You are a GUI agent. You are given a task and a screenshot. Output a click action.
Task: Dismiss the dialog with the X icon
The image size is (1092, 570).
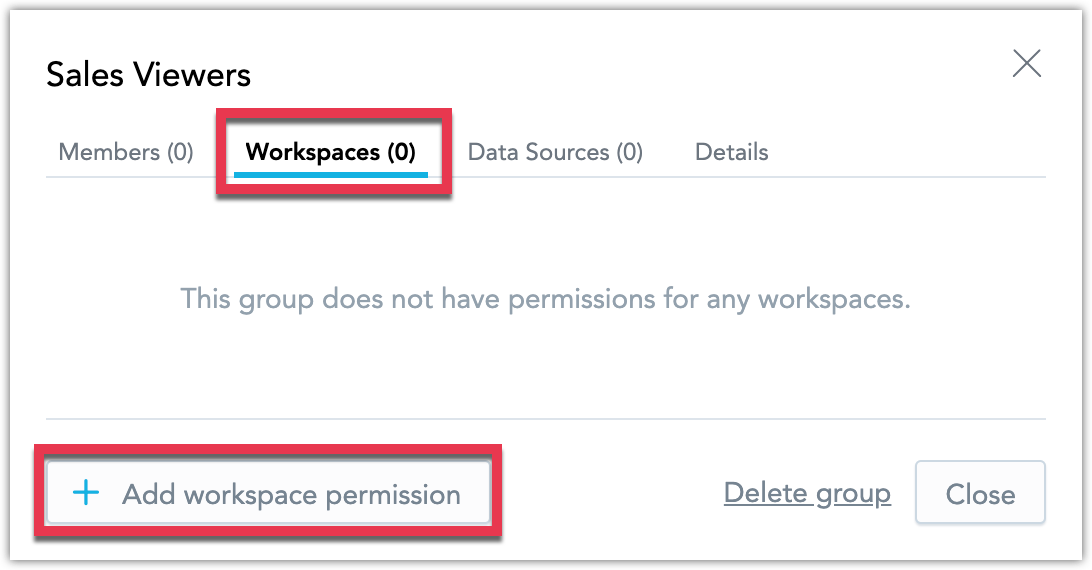click(x=1027, y=63)
